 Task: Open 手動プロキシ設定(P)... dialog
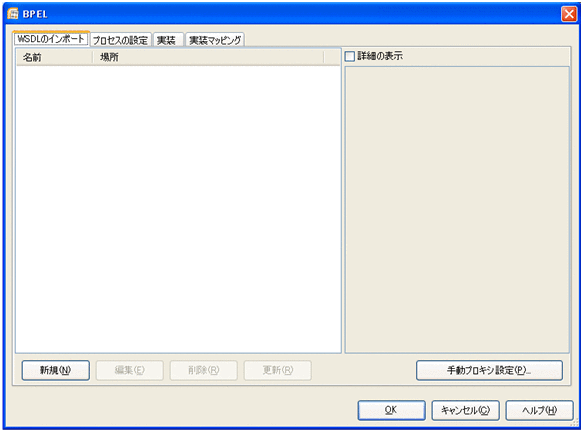click(489, 370)
